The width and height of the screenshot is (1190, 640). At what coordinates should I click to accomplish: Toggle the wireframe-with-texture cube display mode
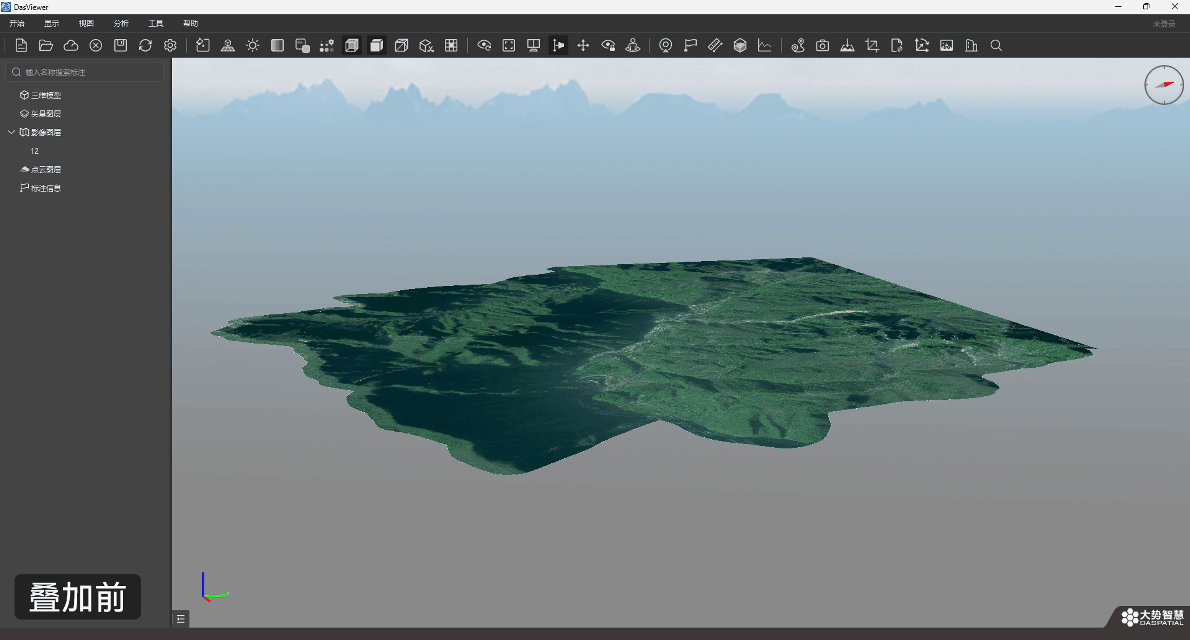351,46
